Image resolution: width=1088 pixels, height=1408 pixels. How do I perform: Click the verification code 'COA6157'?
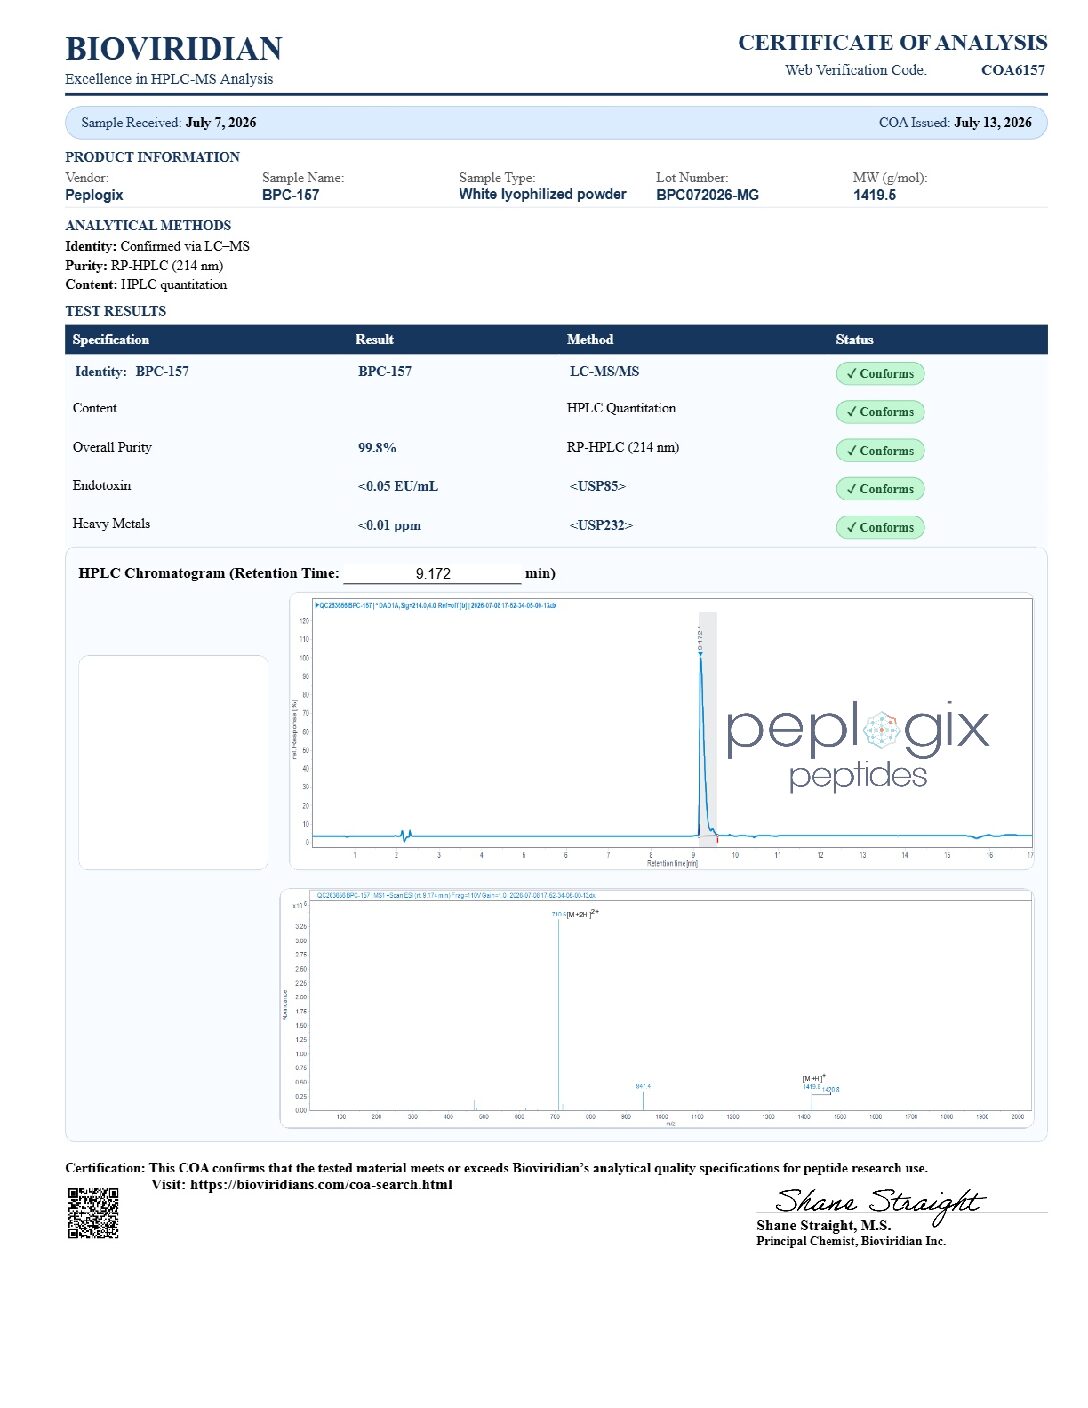pos(1013,70)
